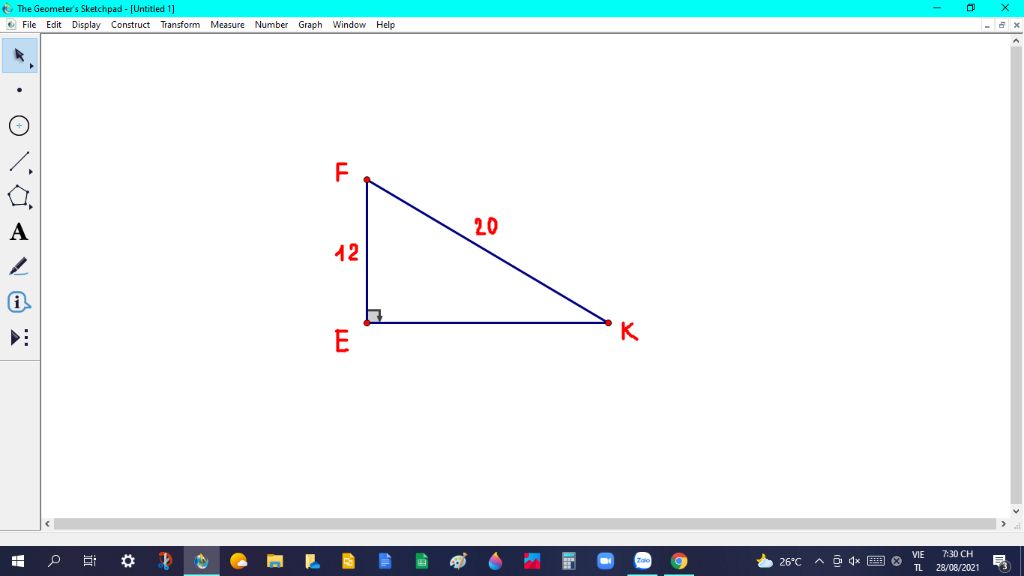
Task: Click the scroll up arrow of vertical scrollbar
Action: (1016, 40)
